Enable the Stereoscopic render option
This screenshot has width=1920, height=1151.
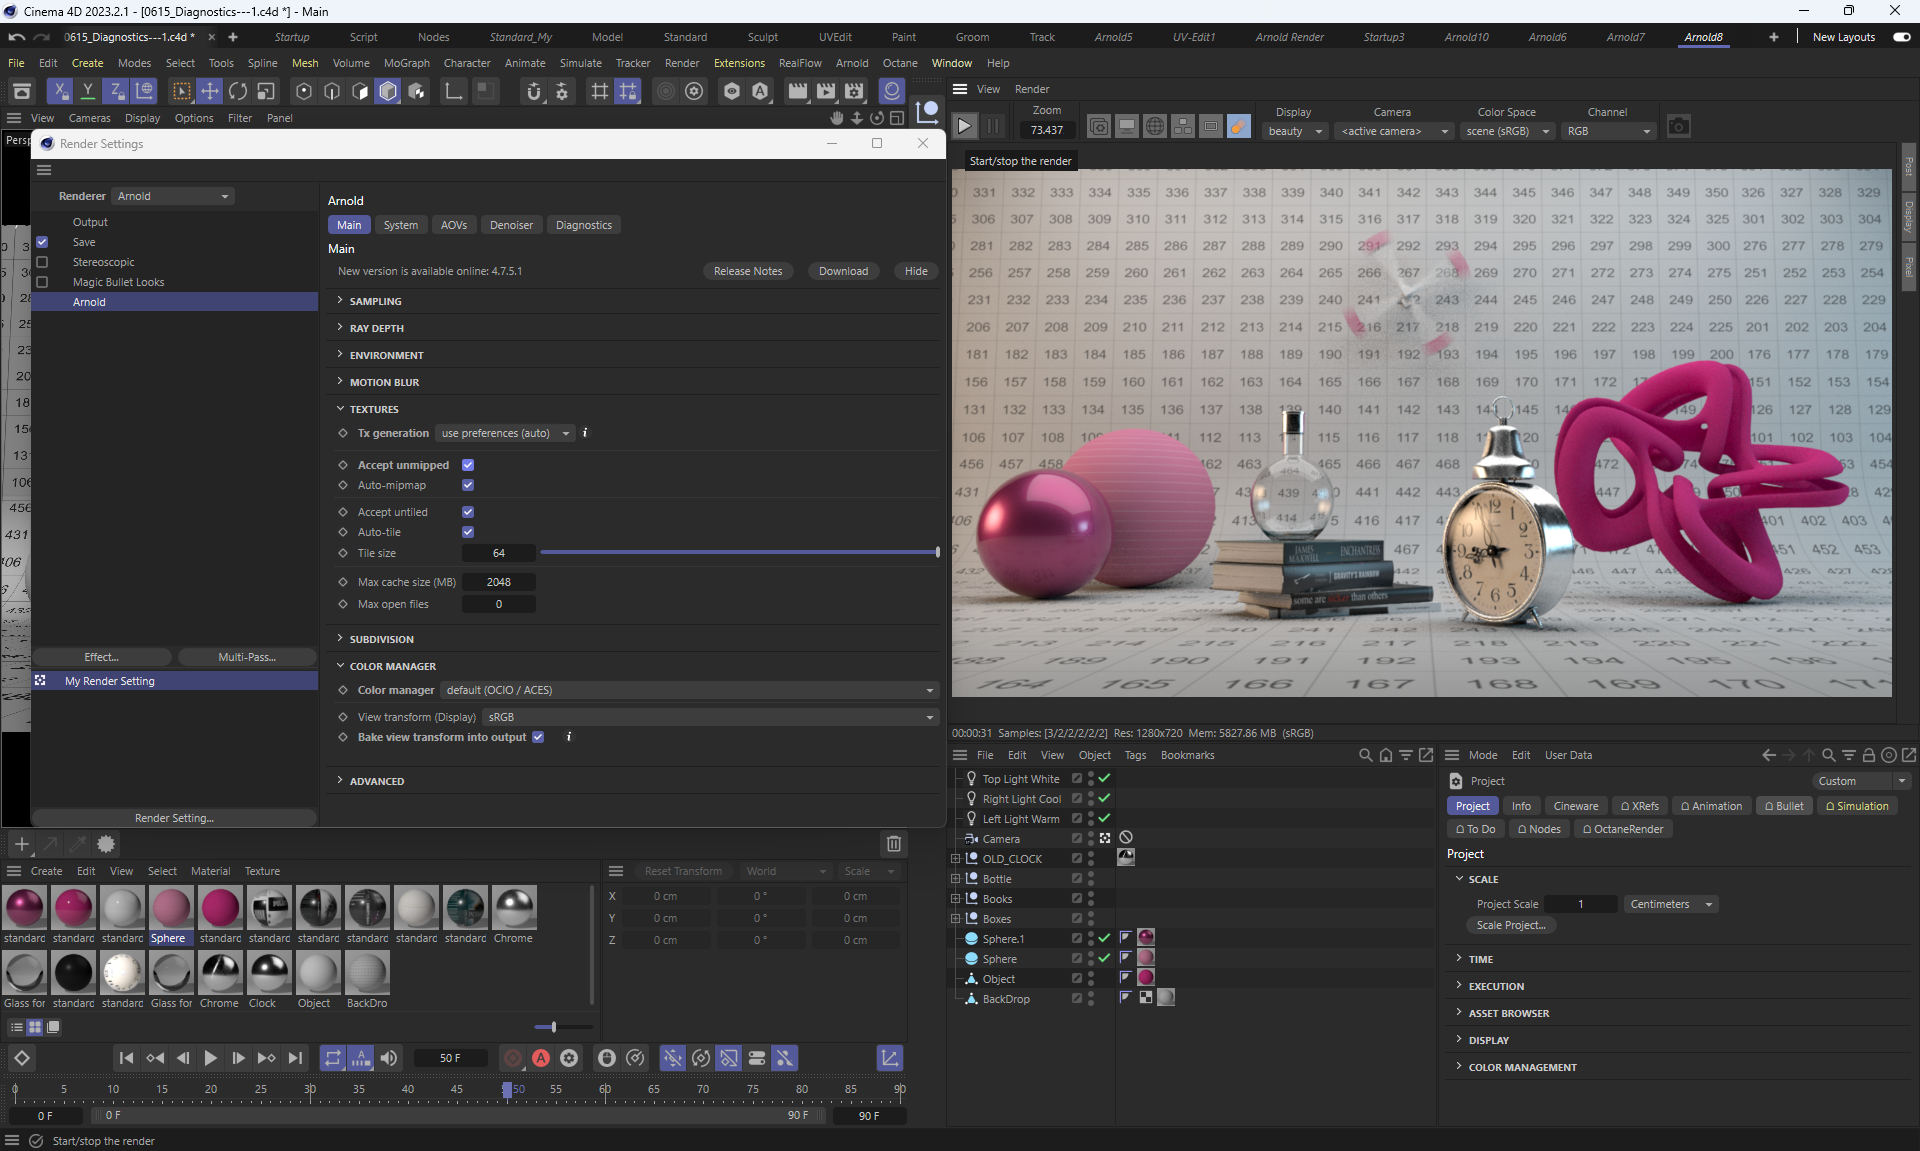point(42,262)
